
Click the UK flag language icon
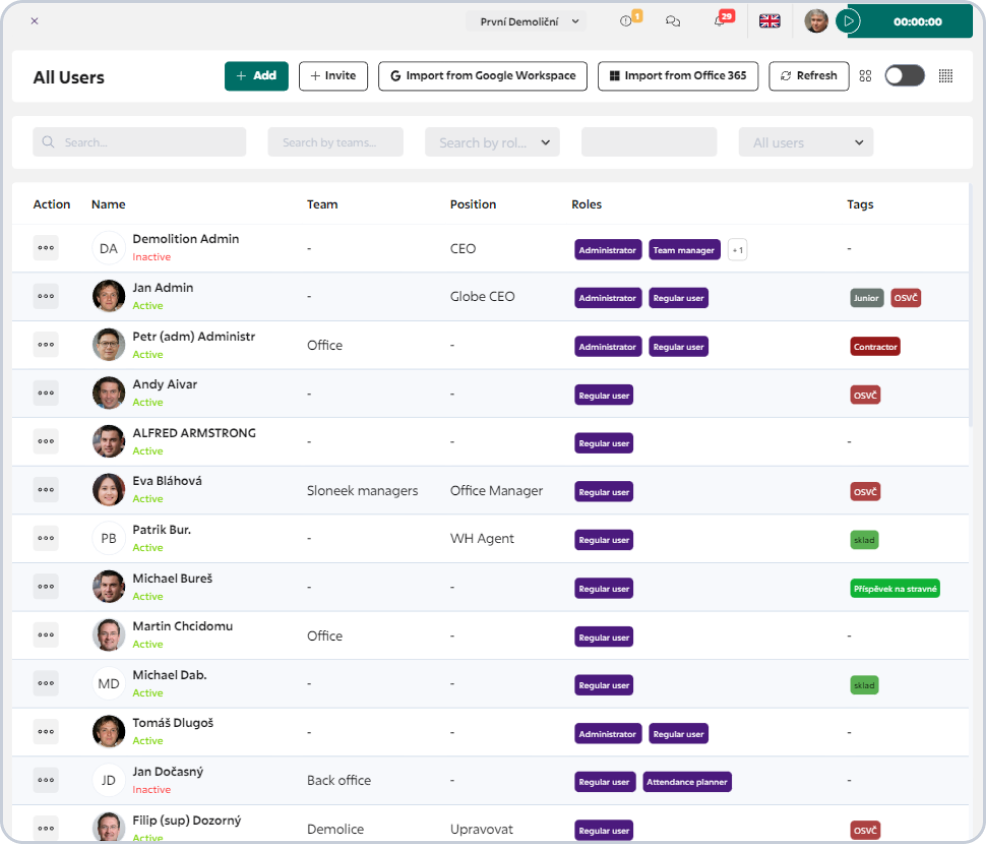click(x=769, y=21)
